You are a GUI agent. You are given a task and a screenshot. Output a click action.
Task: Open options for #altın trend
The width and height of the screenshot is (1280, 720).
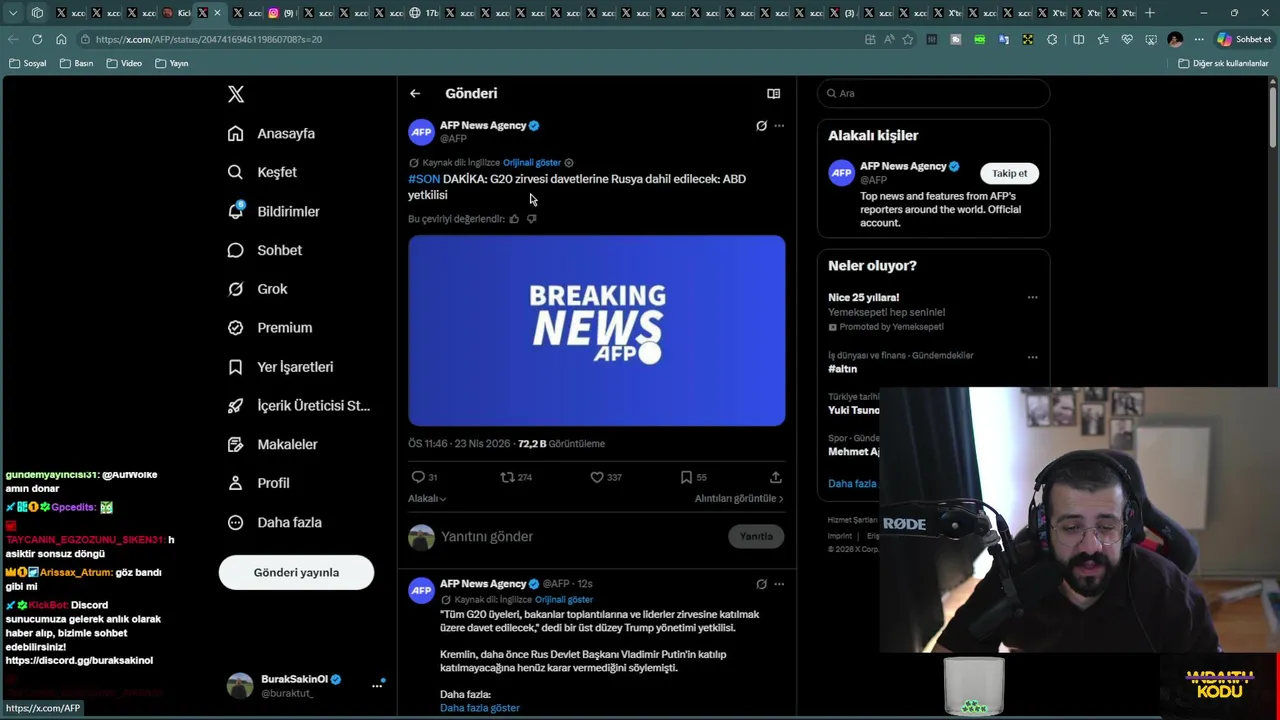1032,356
